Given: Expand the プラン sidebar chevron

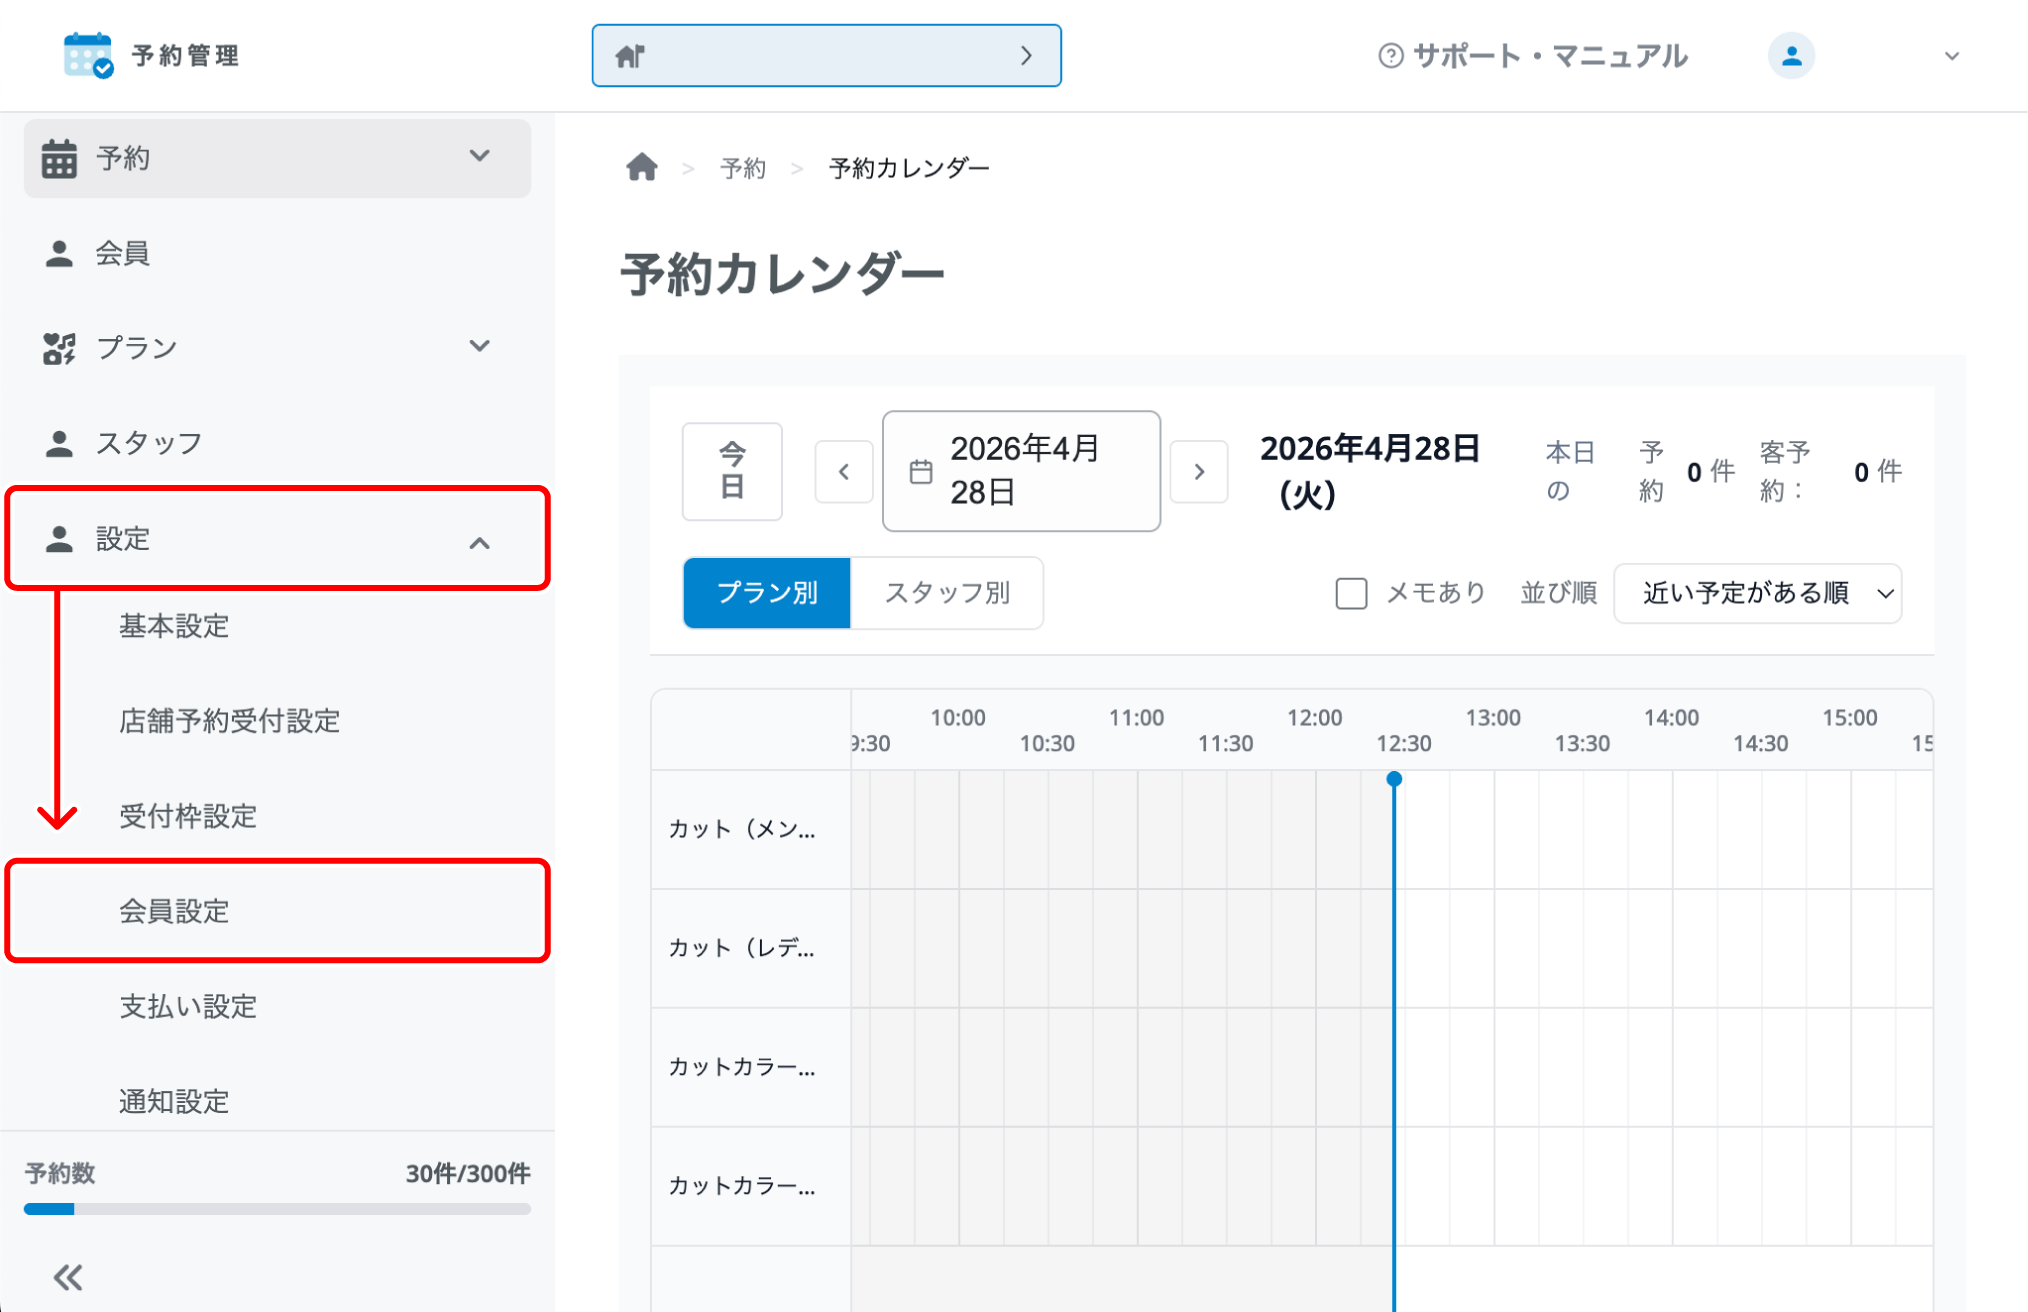Looking at the screenshot, I should click(x=480, y=346).
